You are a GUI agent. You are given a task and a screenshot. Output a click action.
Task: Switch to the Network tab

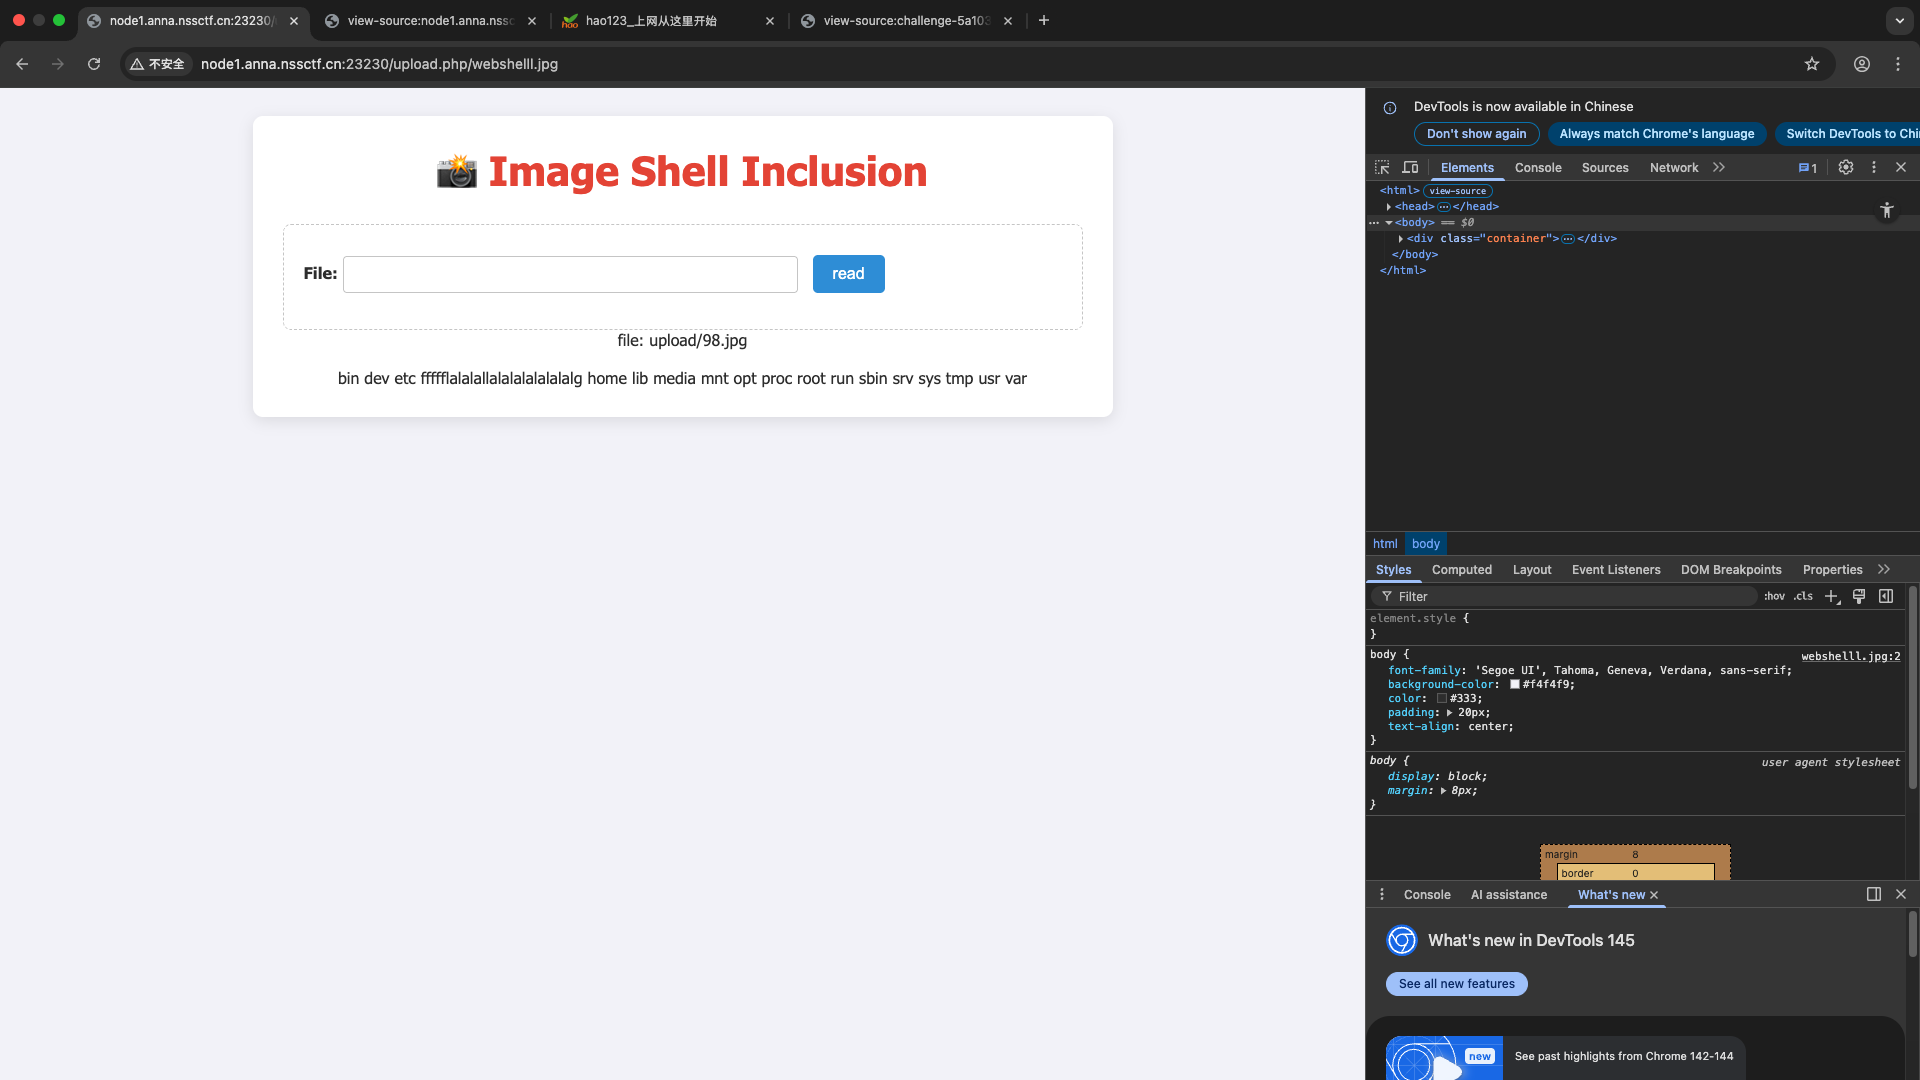pyautogui.click(x=1674, y=168)
